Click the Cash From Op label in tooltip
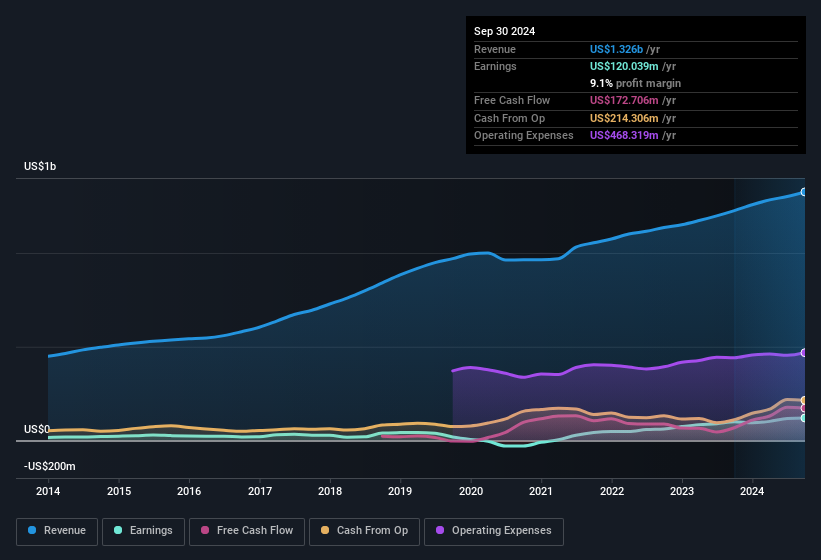821x560 pixels. (509, 118)
